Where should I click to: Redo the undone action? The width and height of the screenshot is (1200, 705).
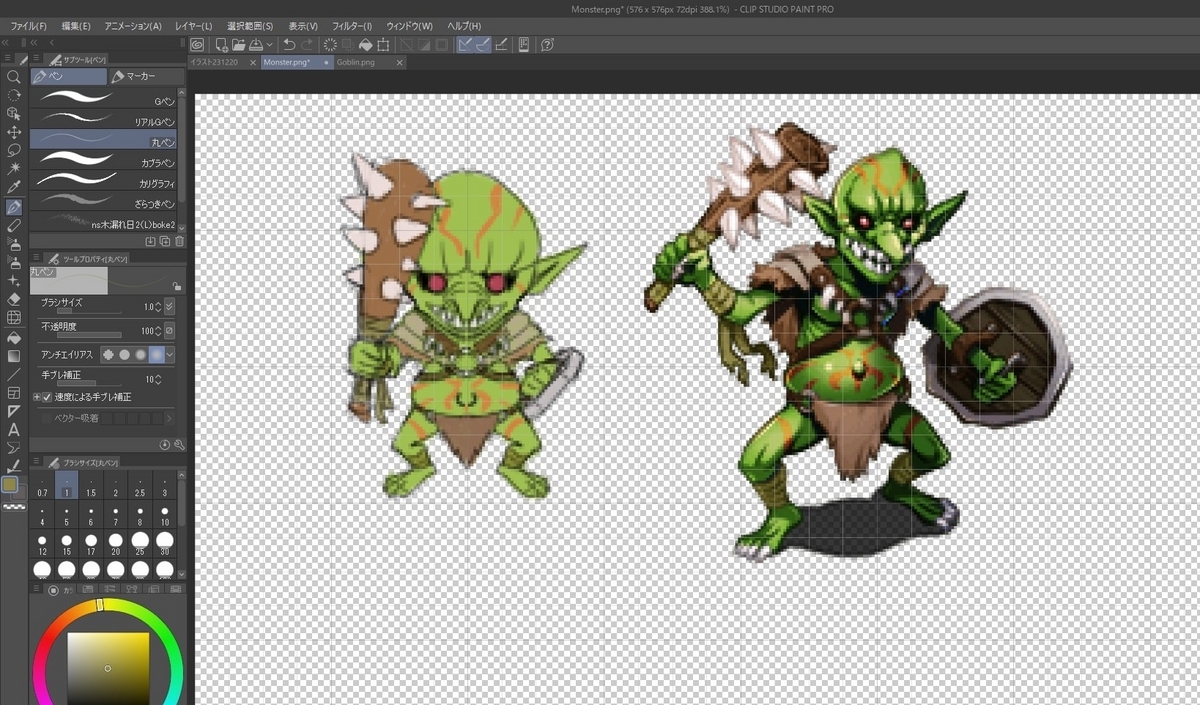(x=306, y=44)
